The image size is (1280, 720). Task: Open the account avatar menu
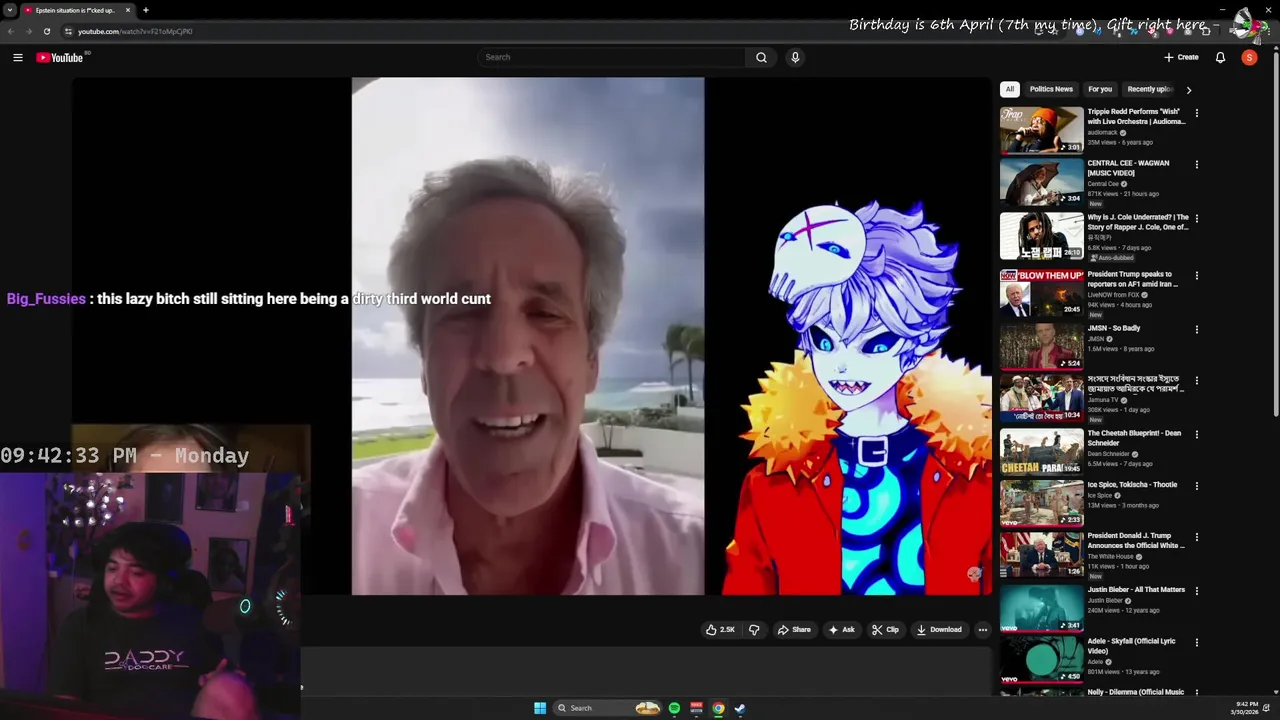tap(1249, 57)
